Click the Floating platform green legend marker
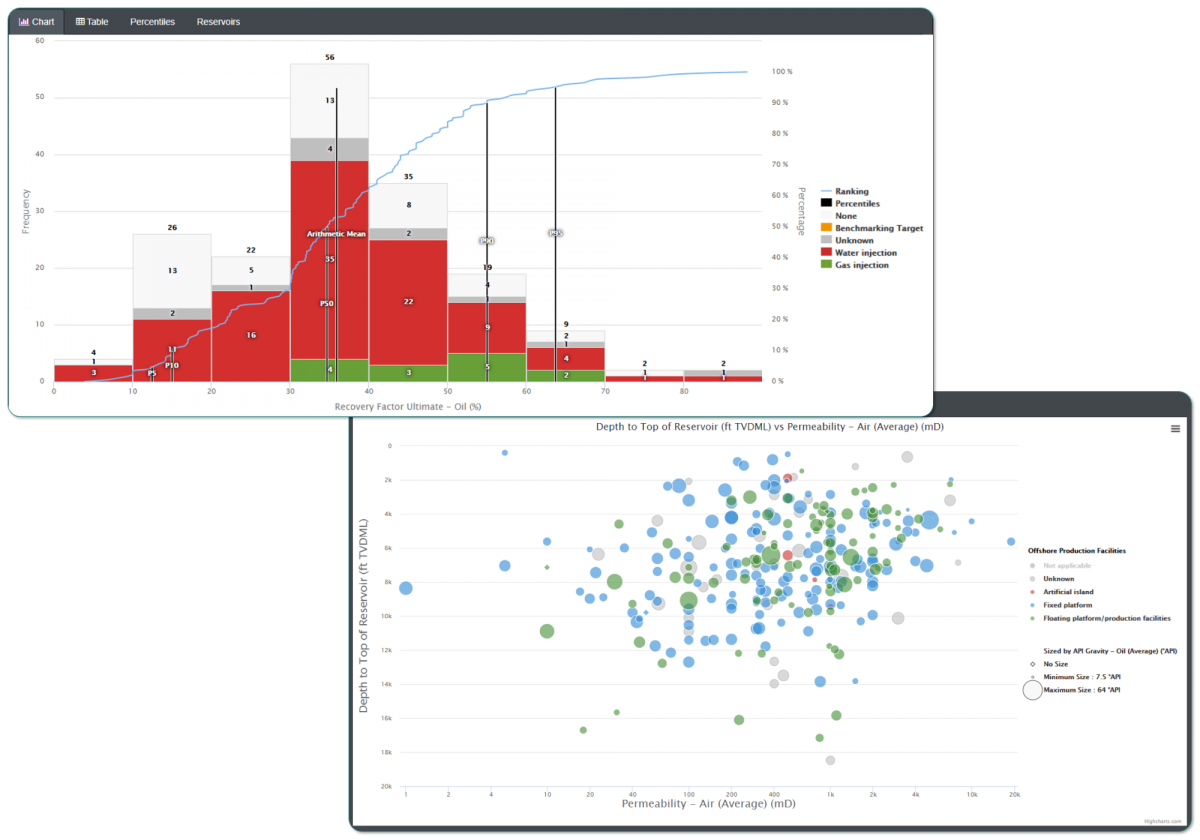Viewport: 1200px width, 840px height. click(1032, 619)
